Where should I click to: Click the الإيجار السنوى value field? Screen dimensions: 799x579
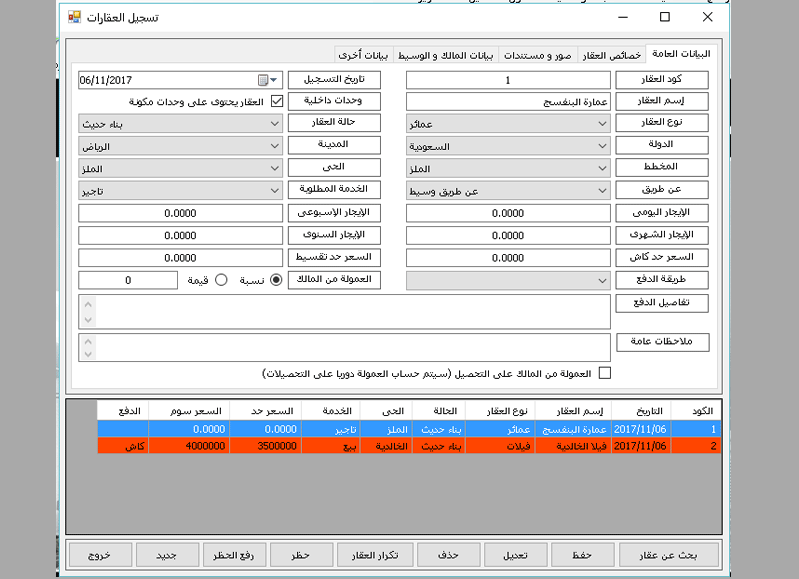click(x=180, y=235)
